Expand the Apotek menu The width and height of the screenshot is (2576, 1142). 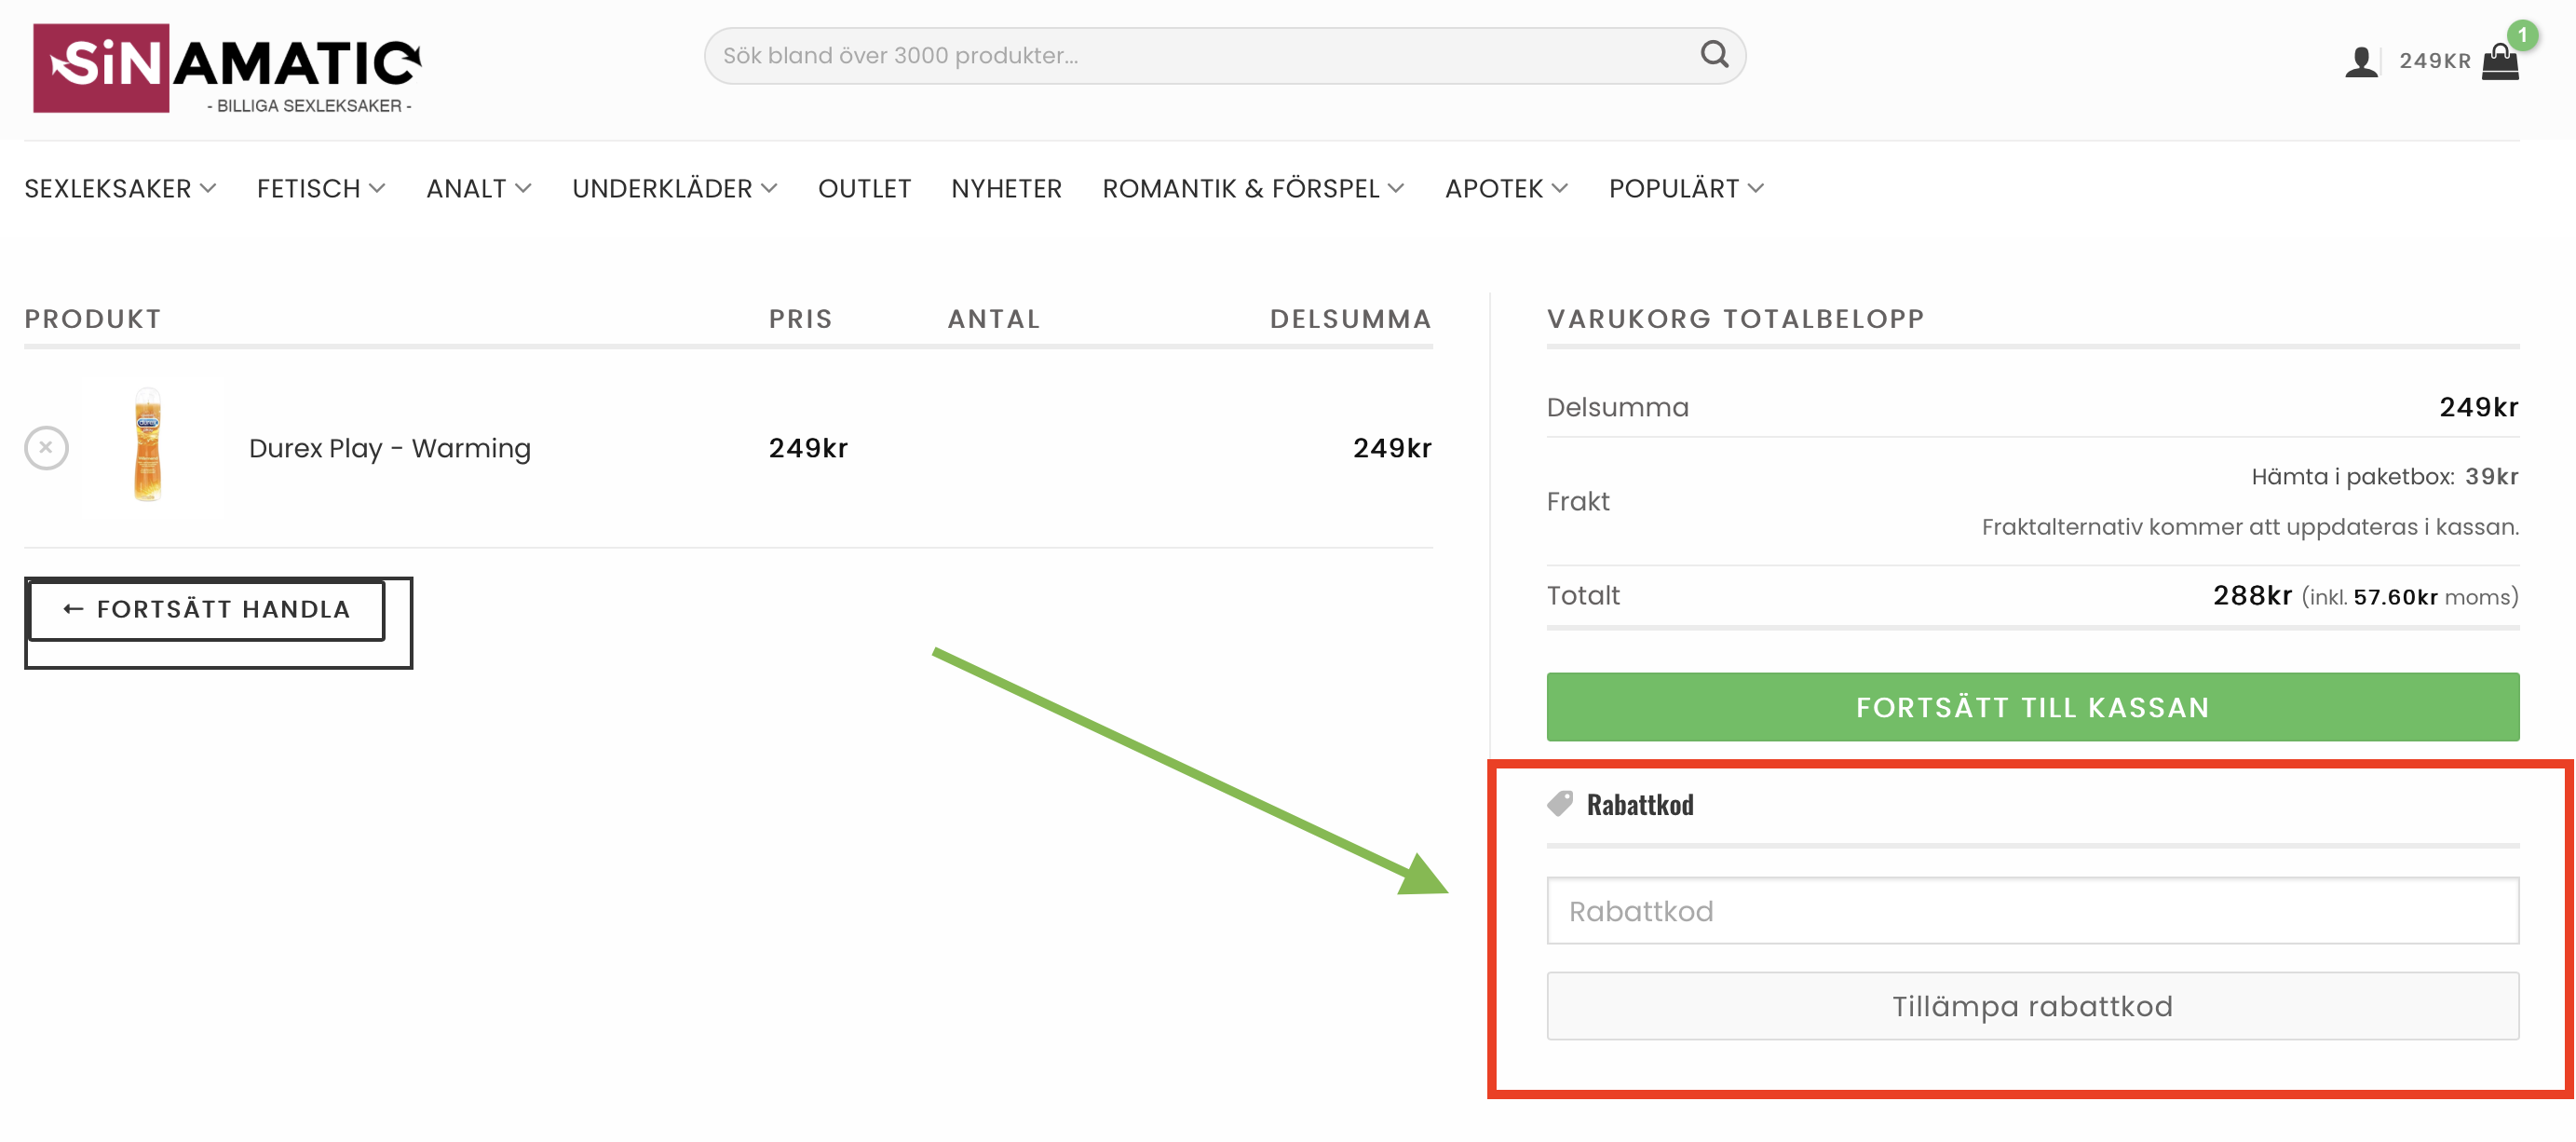[1506, 189]
